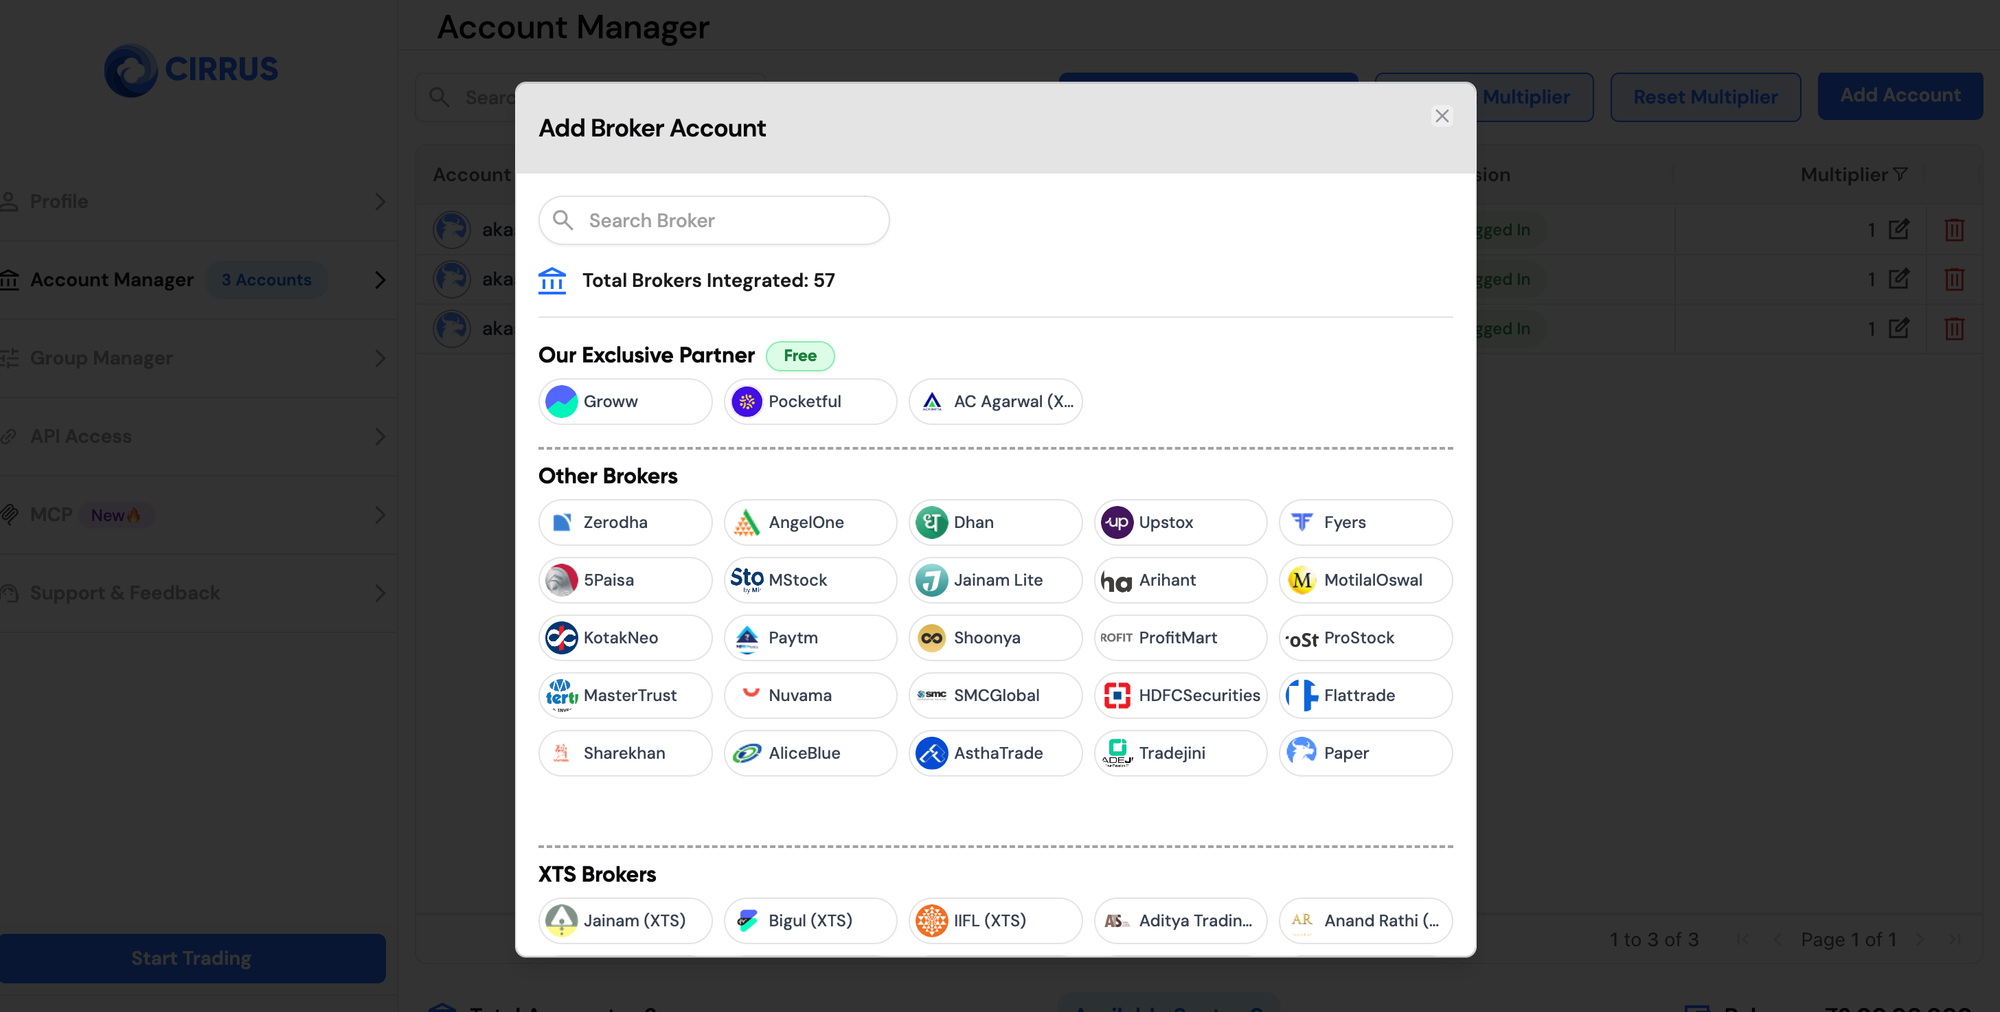Choose Aditya Trading XTS broker
Screen dimensions: 2000x1012
(x=1180, y=920)
